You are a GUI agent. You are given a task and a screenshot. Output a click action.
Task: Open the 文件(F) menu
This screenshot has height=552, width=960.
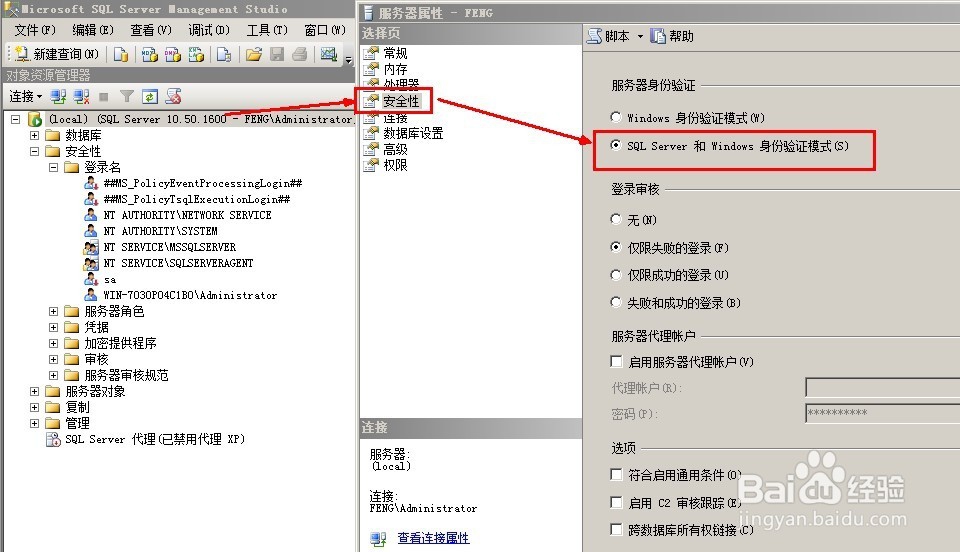35,29
